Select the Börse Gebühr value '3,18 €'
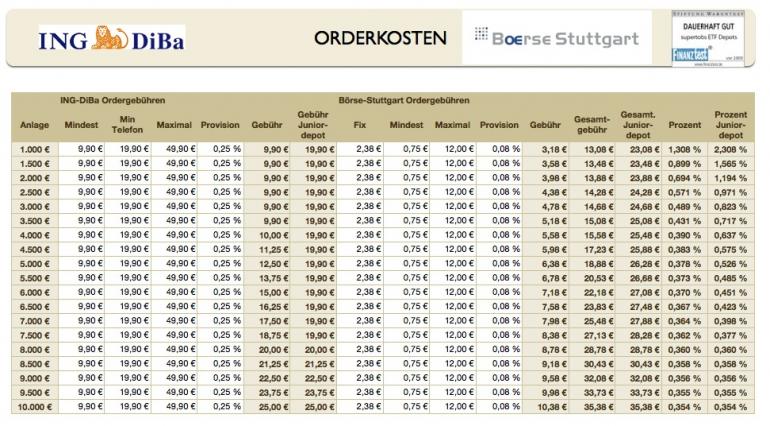This screenshot has height=426, width=770. 554,149
